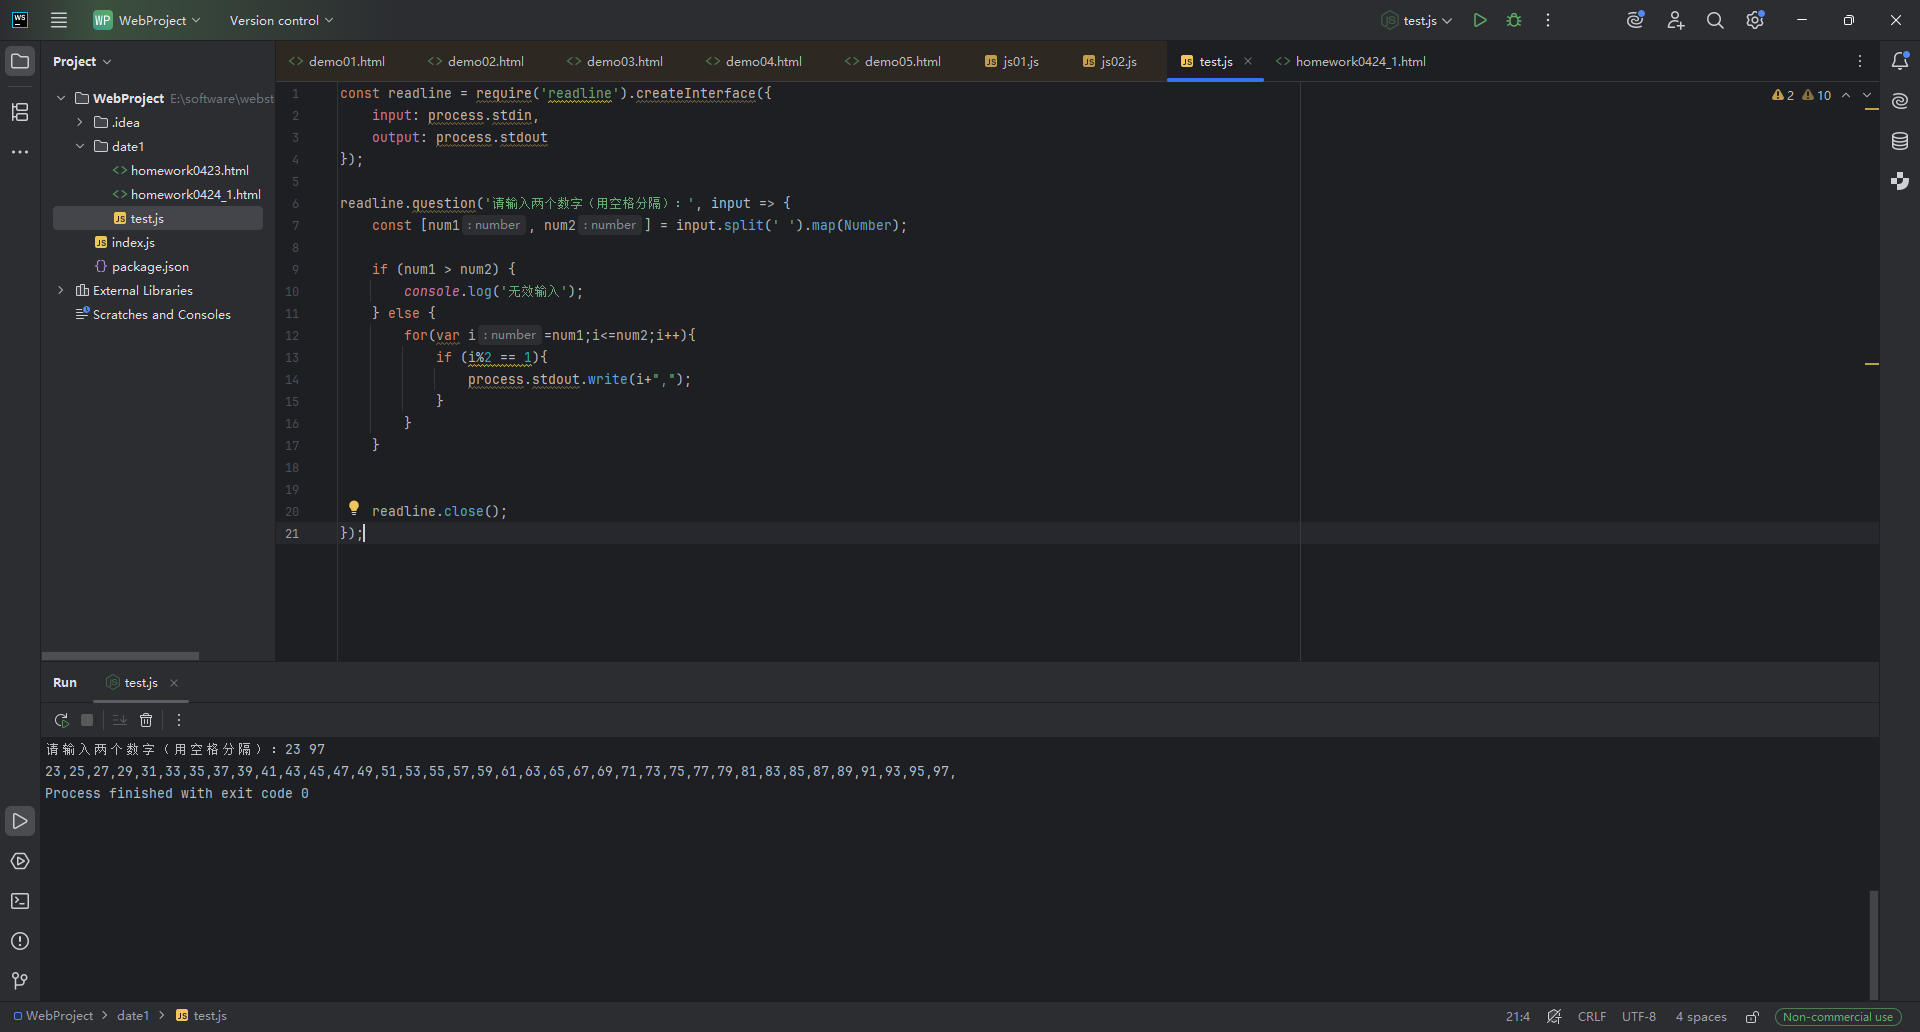This screenshot has height=1032, width=1920.
Task: Show the Notifications panel
Action: pyautogui.click(x=1900, y=61)
